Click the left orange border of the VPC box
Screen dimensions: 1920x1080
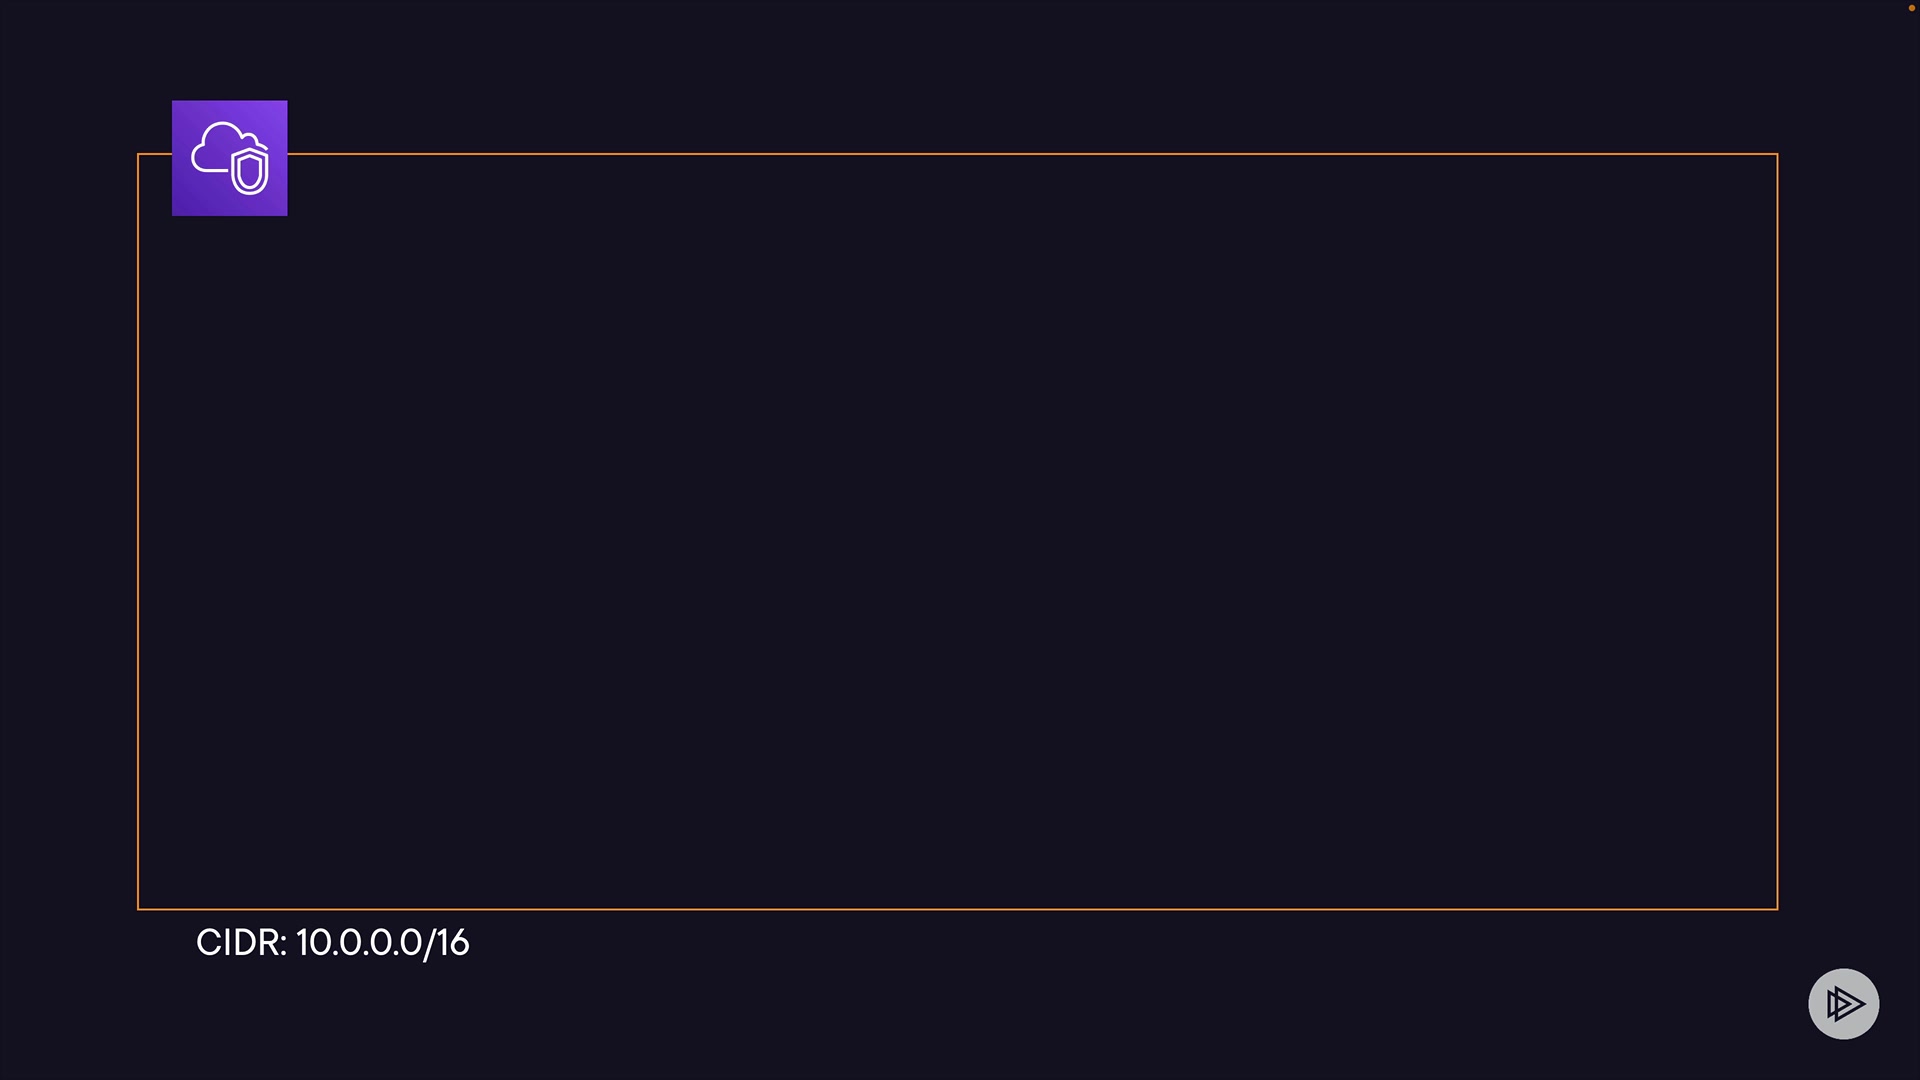[x=138, y=531]
